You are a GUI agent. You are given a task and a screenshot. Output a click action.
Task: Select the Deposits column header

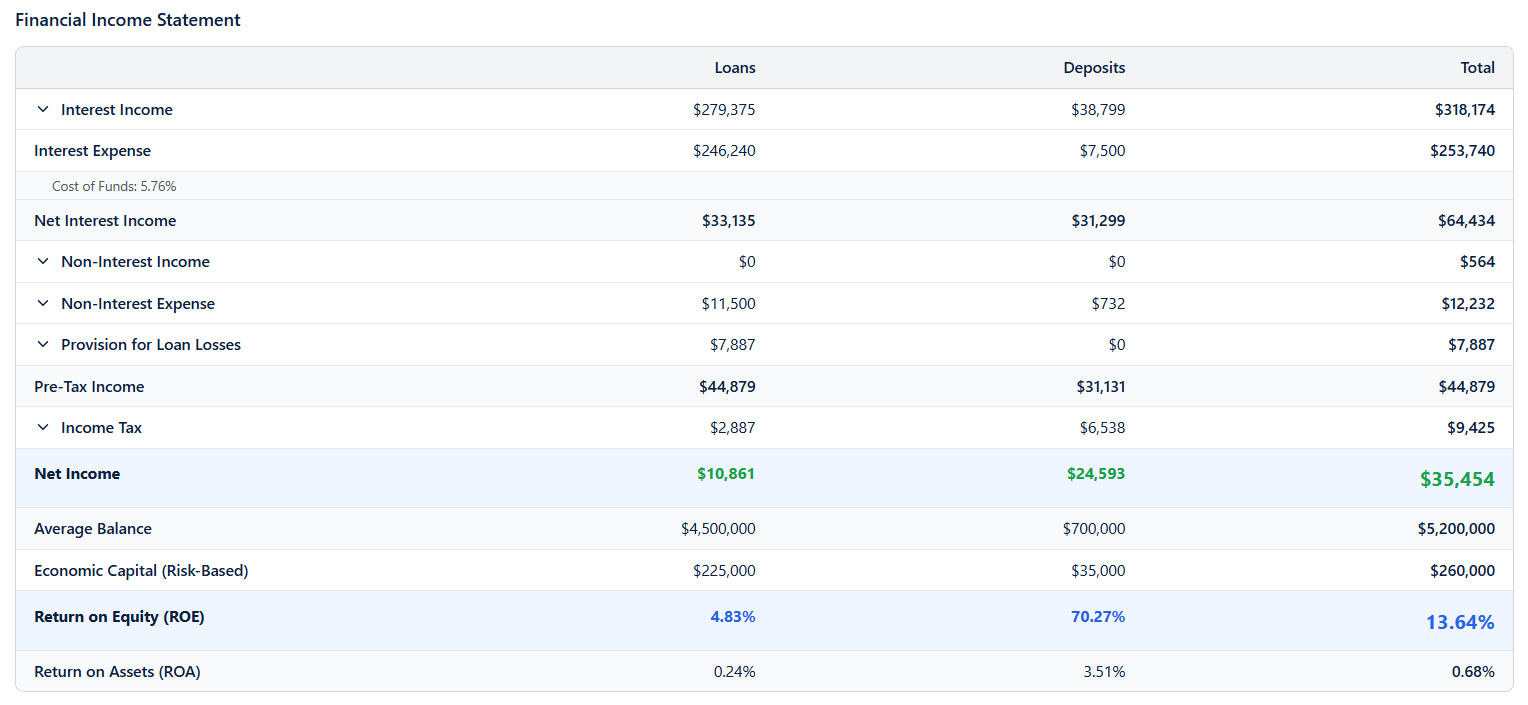tap(1094, 68)
